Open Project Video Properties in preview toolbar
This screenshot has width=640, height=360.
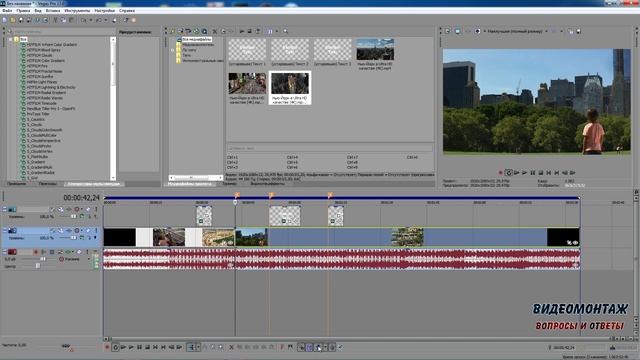pos(447,31)
